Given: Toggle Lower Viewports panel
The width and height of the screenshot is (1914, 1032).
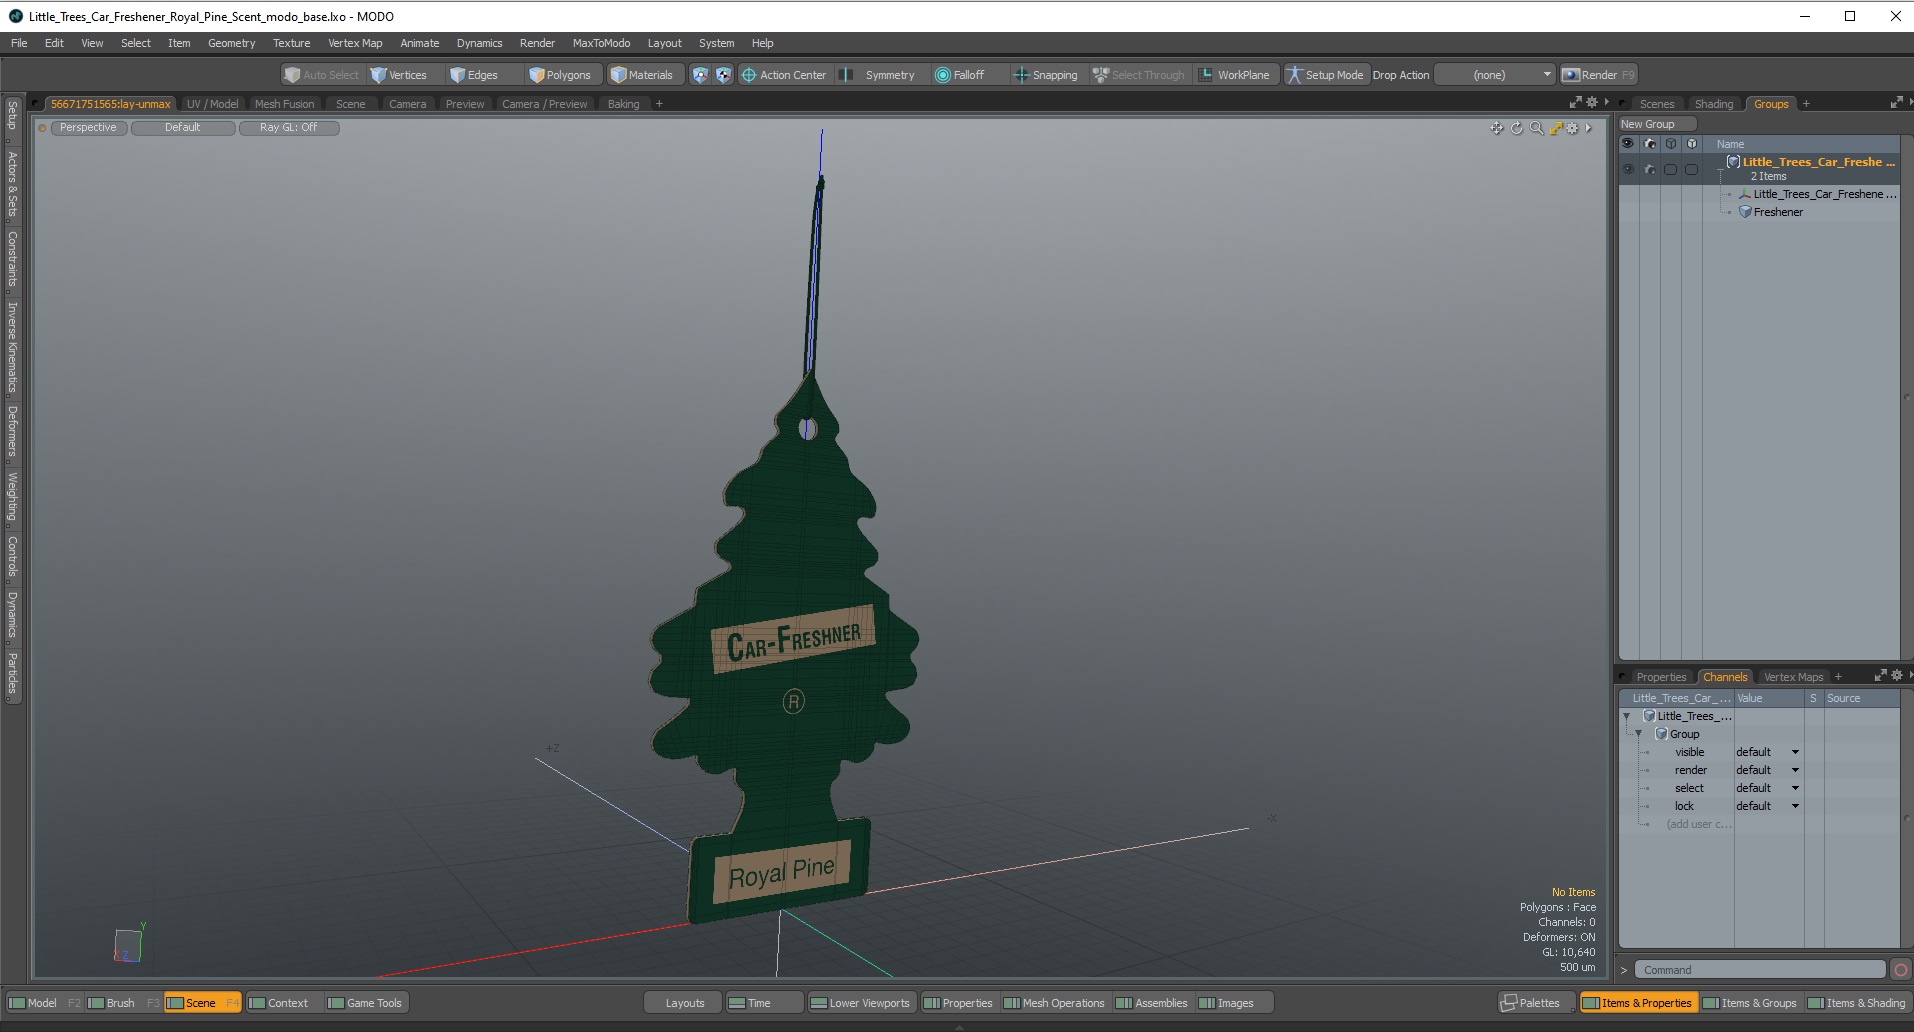Looking at the screenshot, I should 861,1003.
